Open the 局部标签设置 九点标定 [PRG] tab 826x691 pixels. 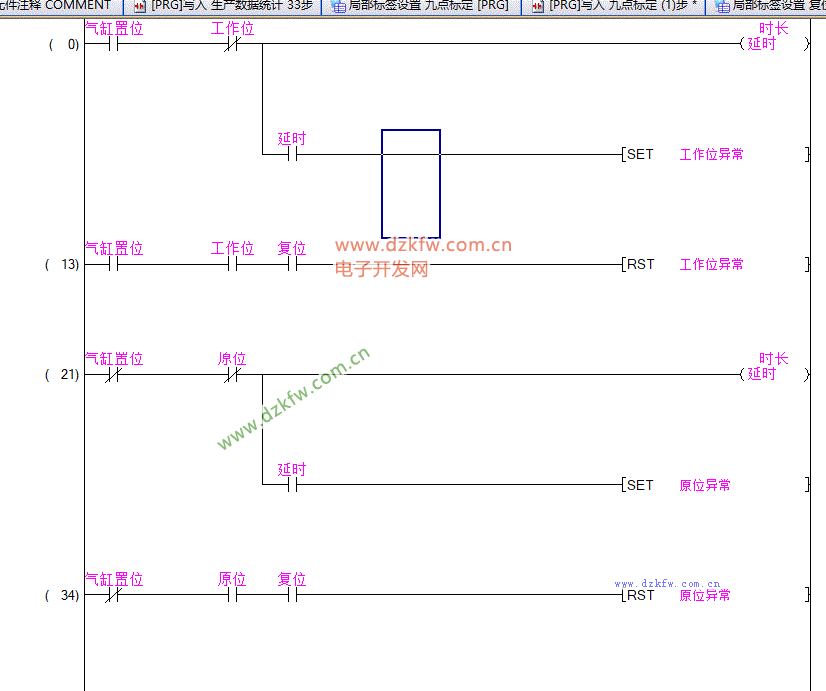click(428, 6)
